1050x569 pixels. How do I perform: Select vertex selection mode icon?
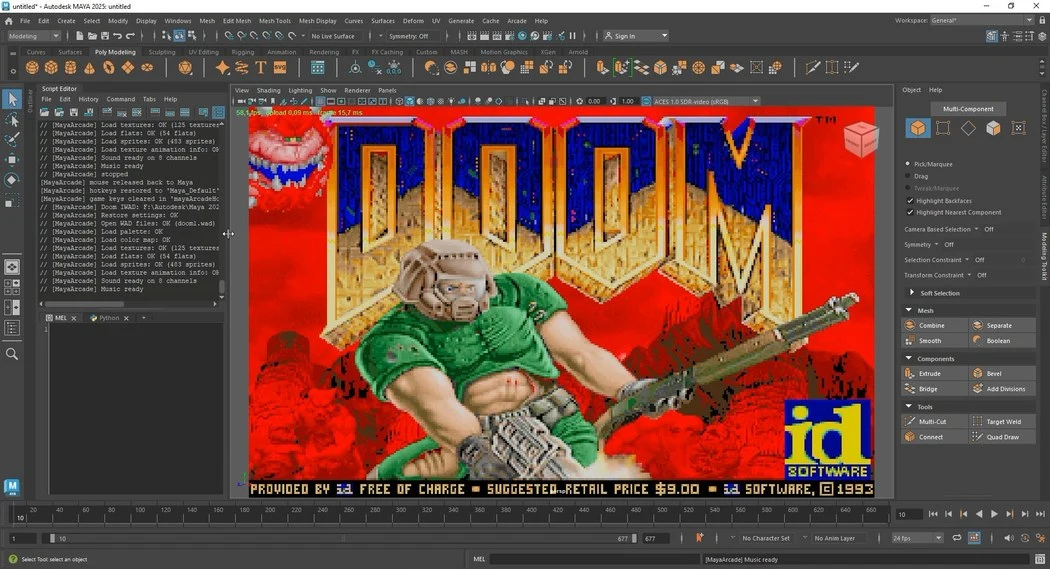point(943,128)
